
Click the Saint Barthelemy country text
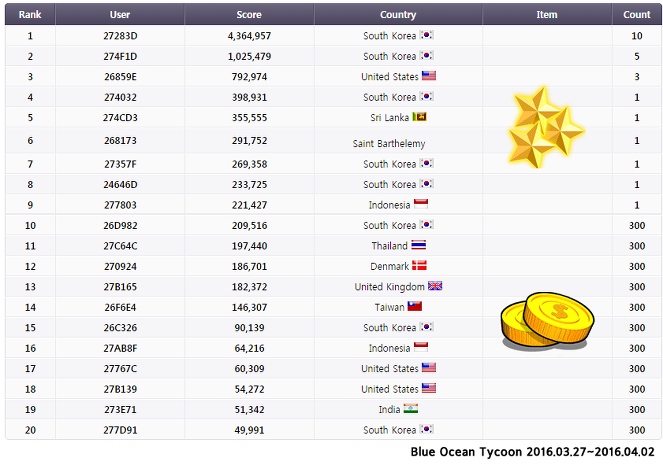coord(389,144)
